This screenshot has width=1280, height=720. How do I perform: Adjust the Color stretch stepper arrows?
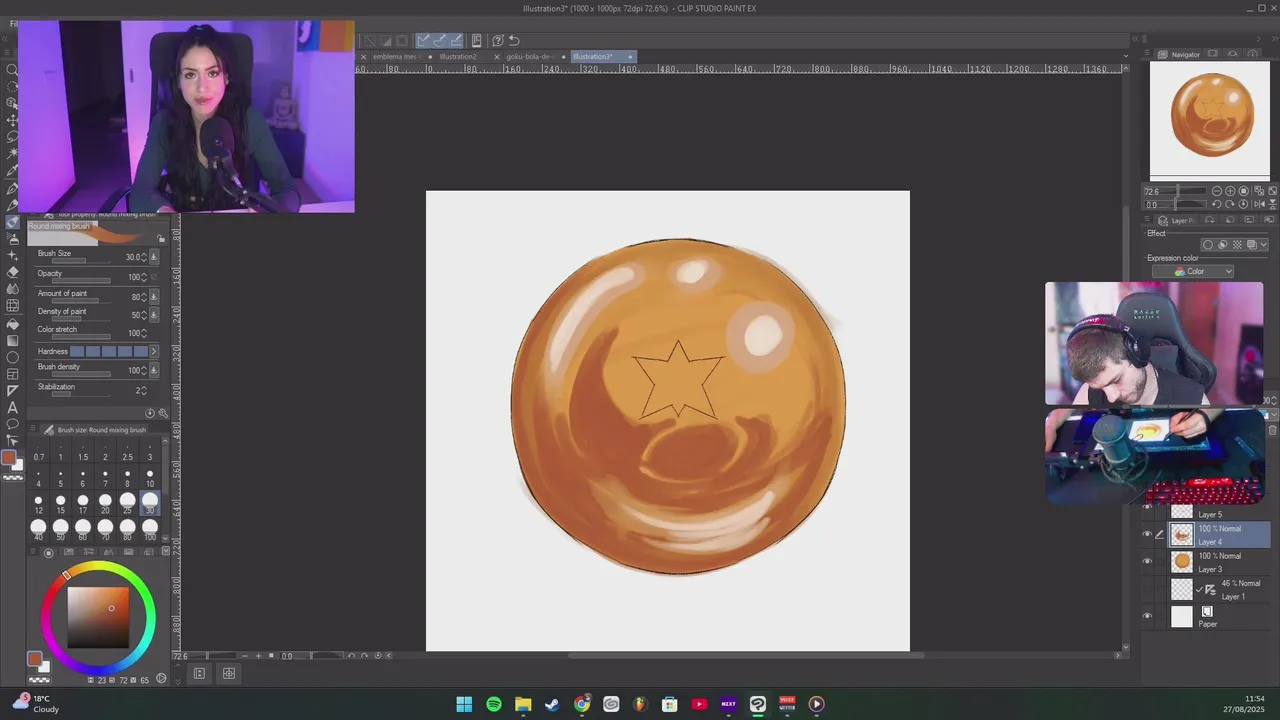pyautogui.click(x=144, y=333)
